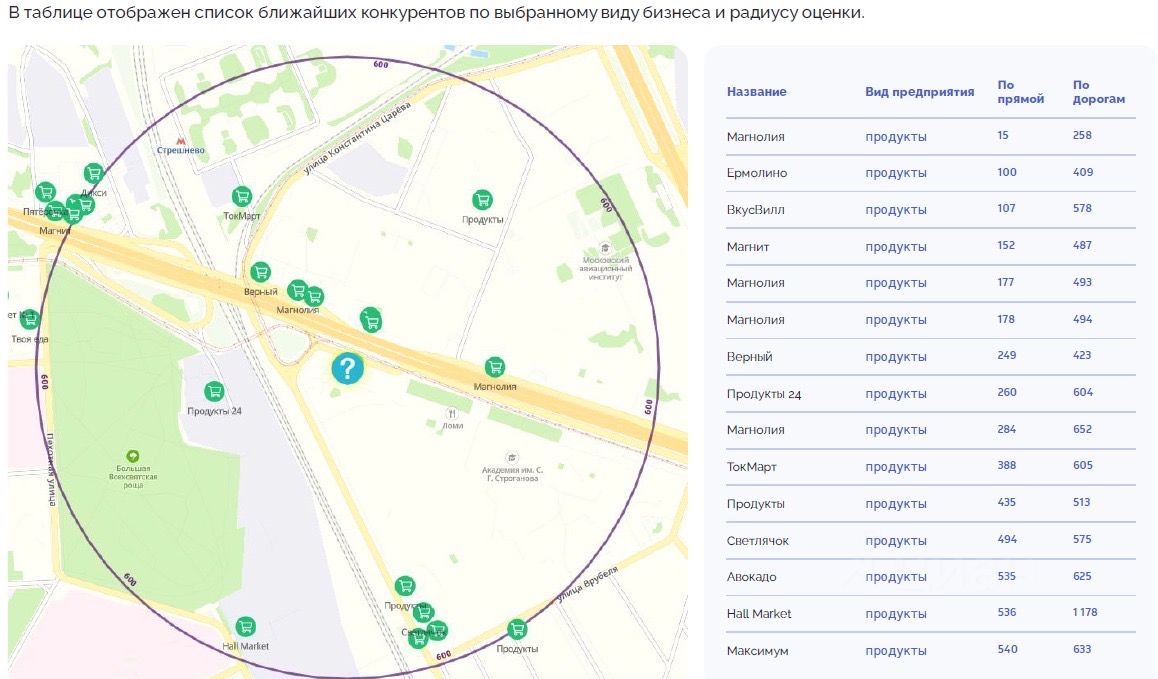The height and width of the screenshot is (679, 1158).
Task: Click the Верный store cart marker
Action: tap(260, 272)
